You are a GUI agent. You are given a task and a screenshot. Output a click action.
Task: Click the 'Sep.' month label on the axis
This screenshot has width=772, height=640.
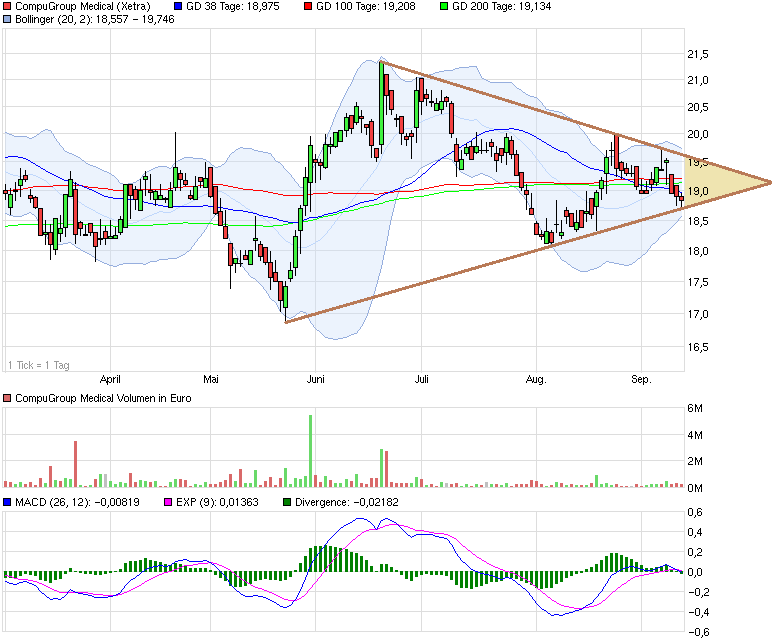pos(642,379)
